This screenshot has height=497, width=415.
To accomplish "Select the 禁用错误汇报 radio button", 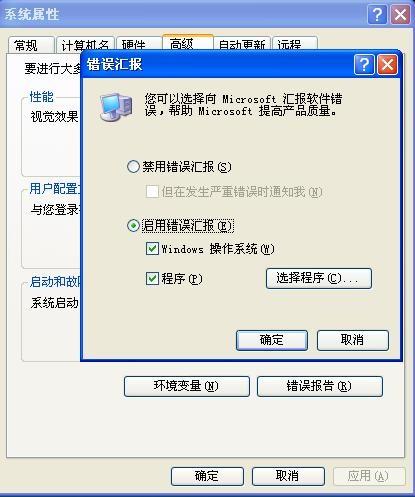I will [x=133, y=166].
